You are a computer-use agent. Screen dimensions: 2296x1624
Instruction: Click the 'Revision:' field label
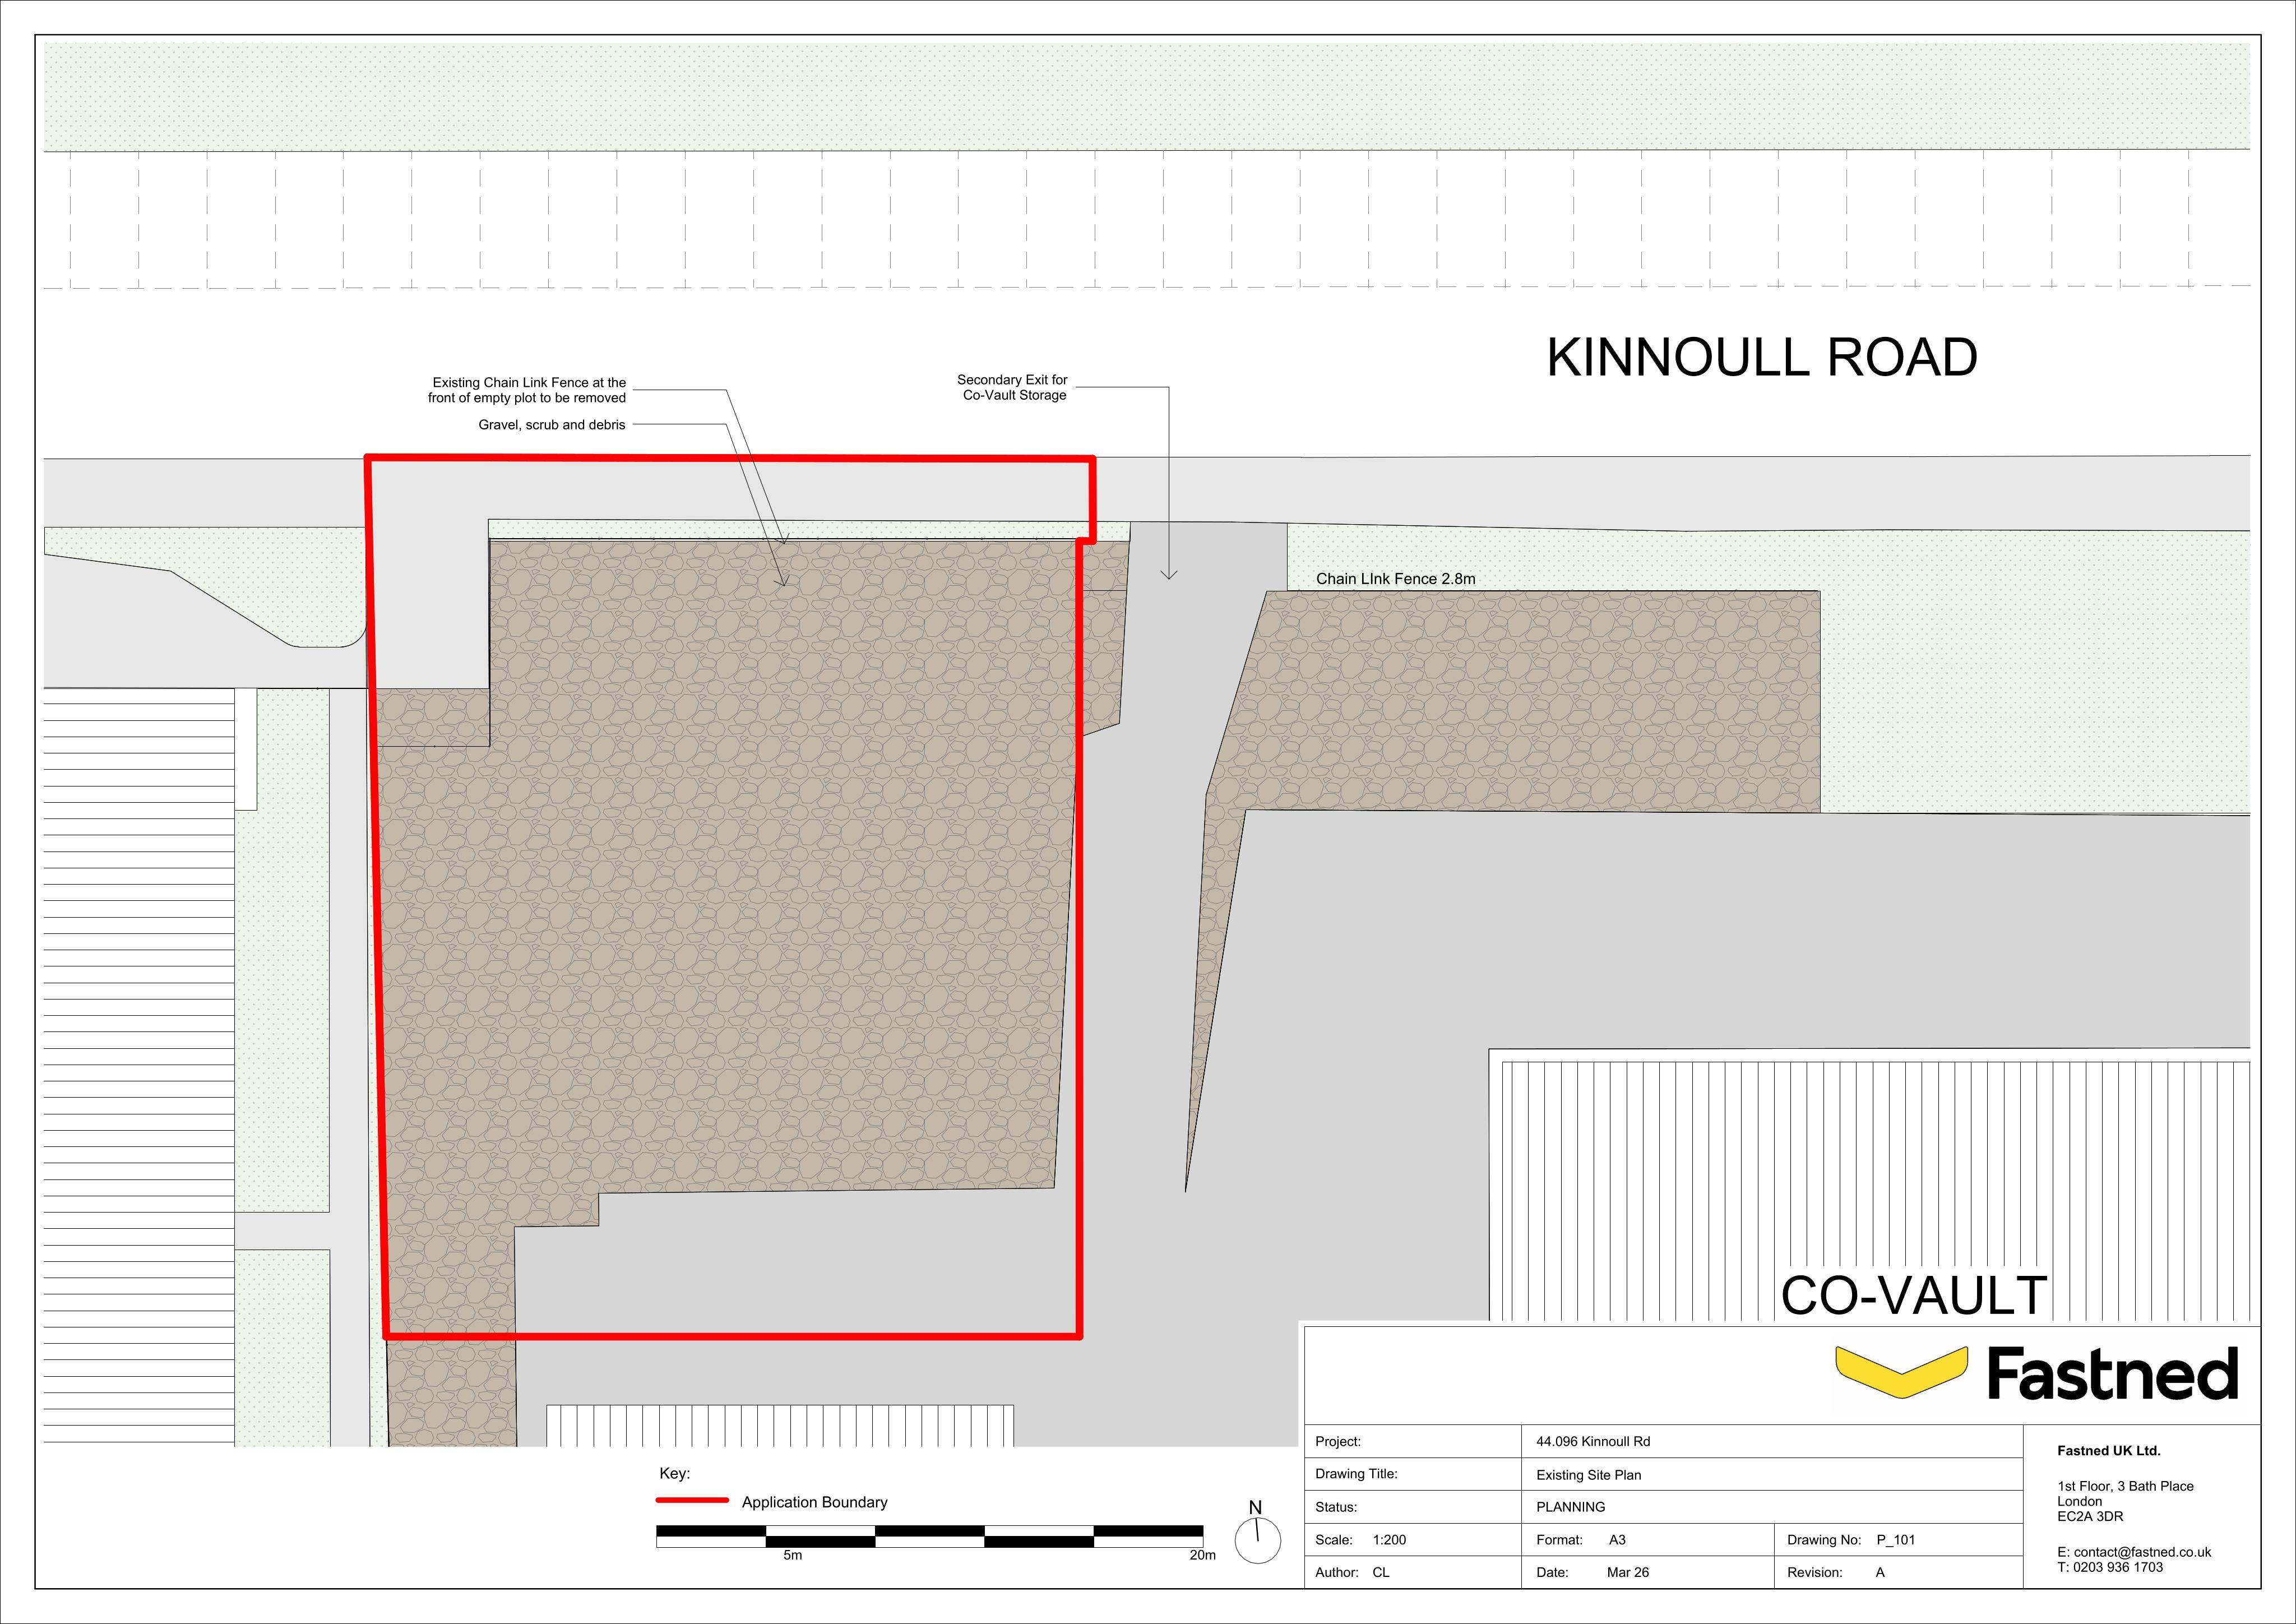(1814, 1572)
